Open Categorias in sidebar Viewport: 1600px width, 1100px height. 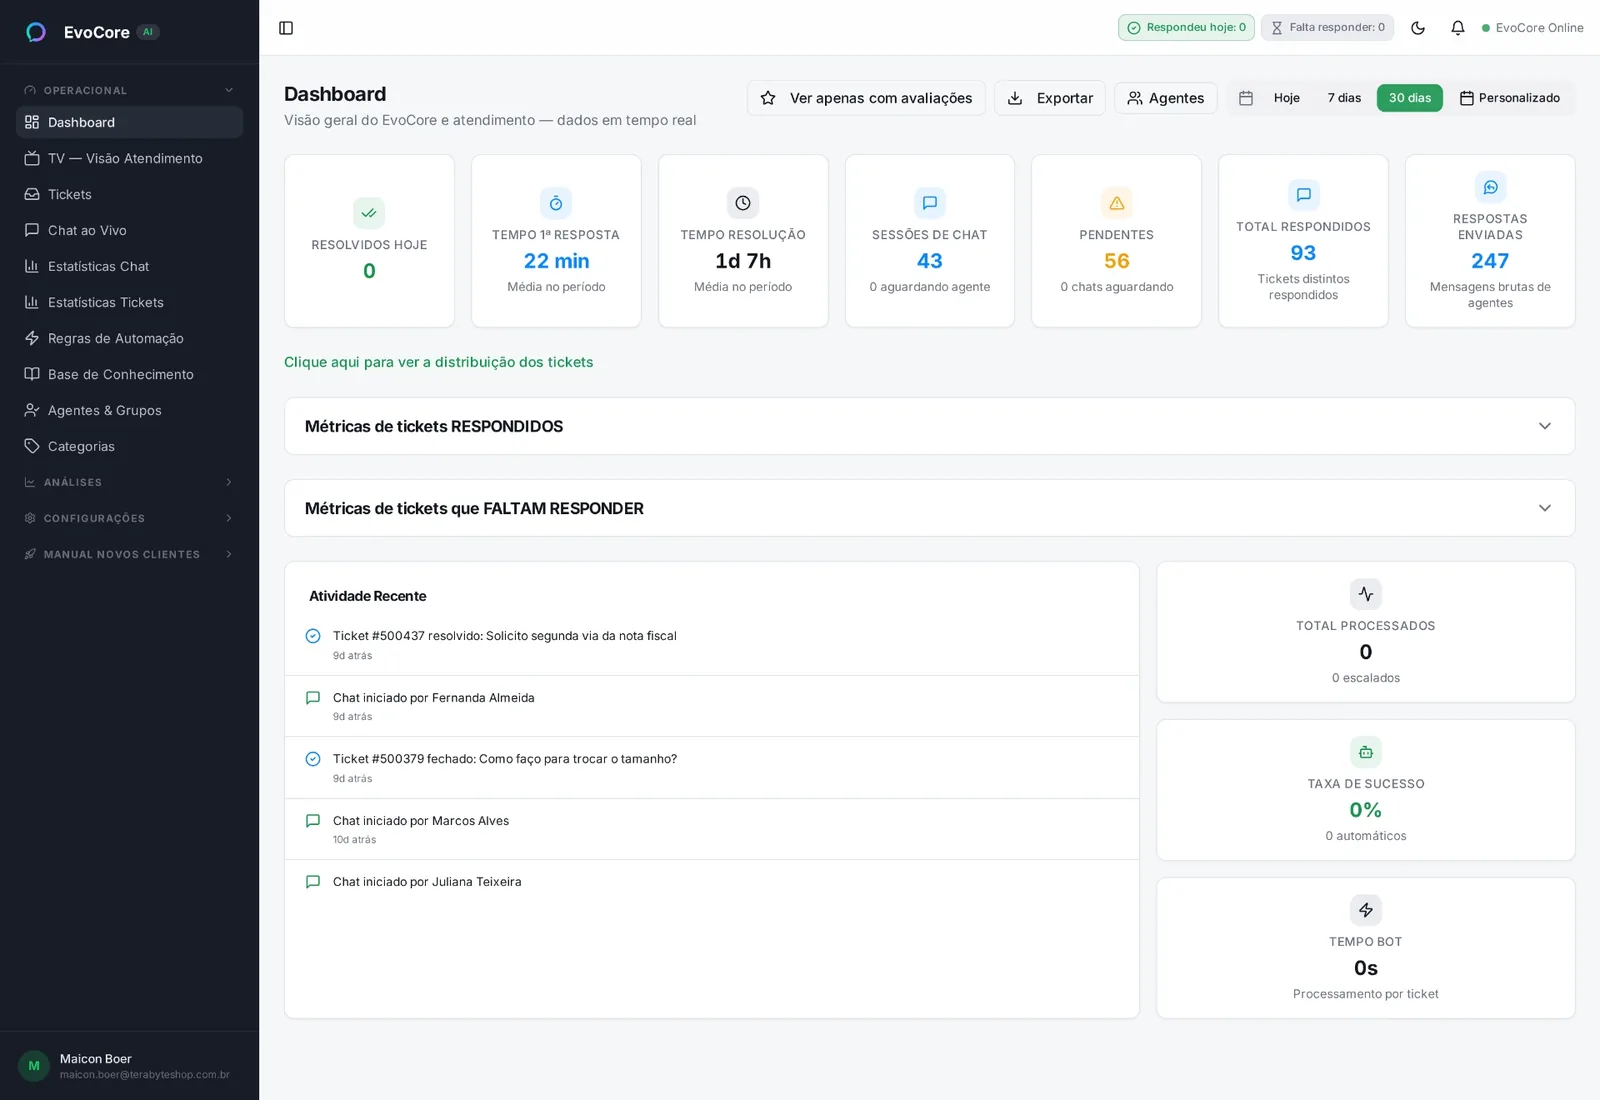click(130, 446)
